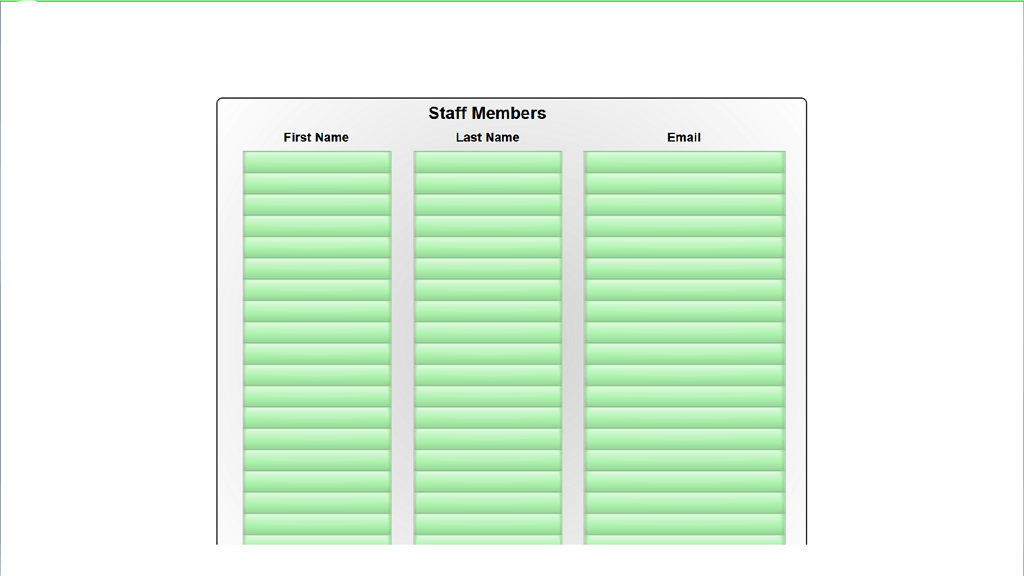1024x576 pixels.
Task: Click the Last Name column header
Action: point(487,137)
